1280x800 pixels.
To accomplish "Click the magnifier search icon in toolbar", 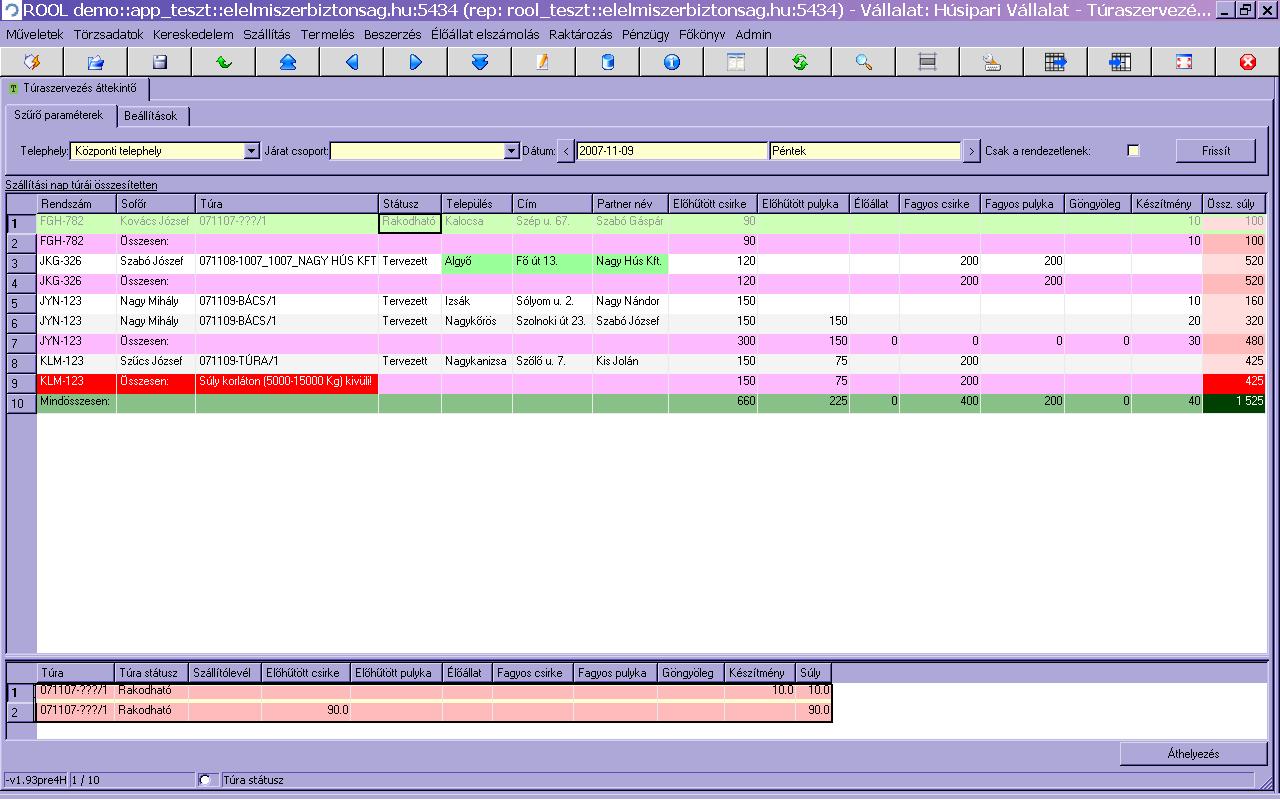I will (863, 62).
